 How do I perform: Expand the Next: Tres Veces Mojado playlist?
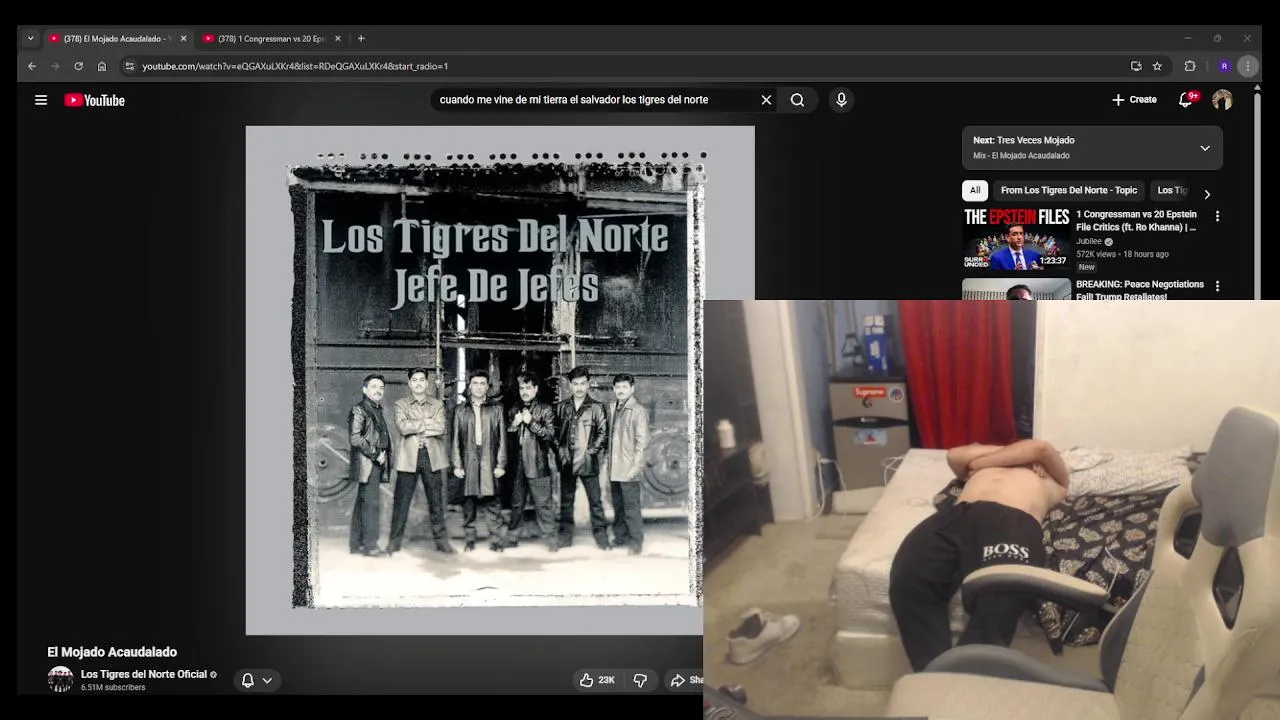[x=1205, y=148]
